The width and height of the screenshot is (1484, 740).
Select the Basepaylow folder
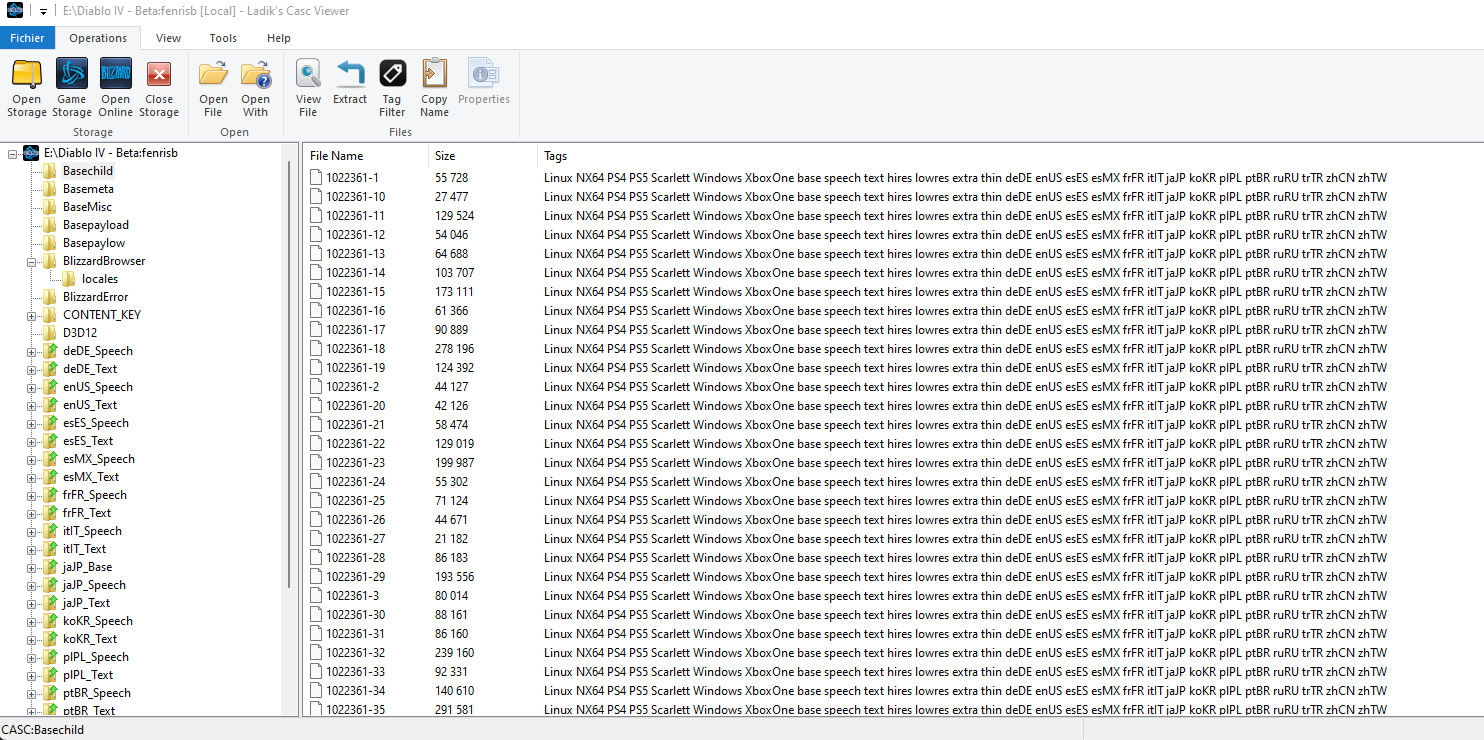click(x=94, y=243)
